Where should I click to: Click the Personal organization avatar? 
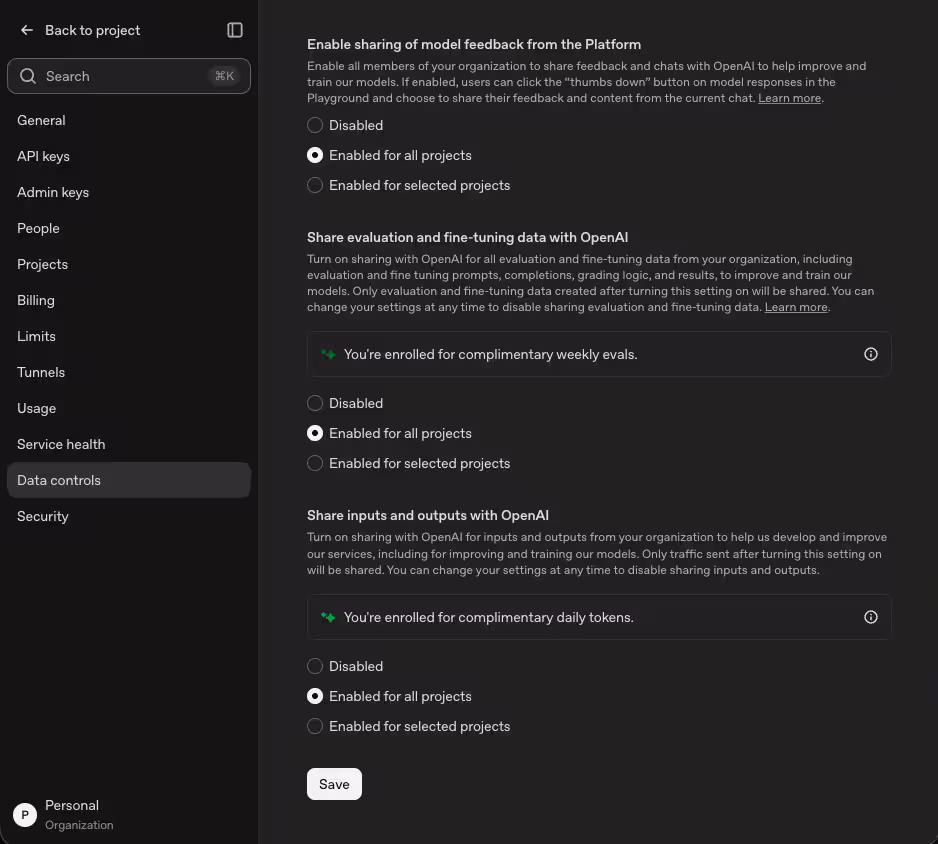pos(25,815)
